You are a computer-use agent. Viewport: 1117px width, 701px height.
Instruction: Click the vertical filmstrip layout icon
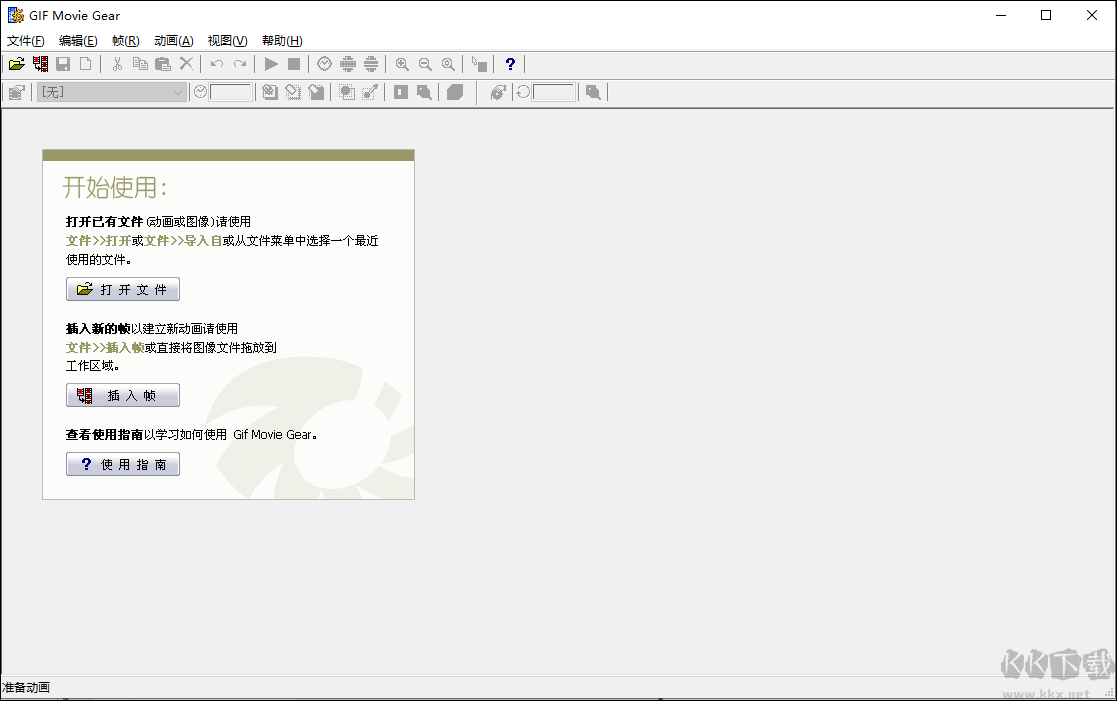tap(371, 64)
